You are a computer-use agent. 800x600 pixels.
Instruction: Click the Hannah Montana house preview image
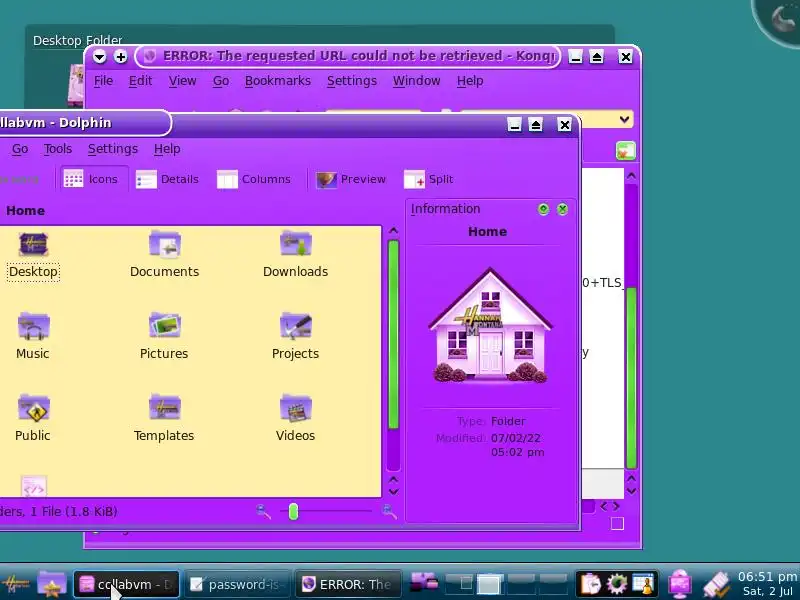pyautogui.click(x=490, y=326)
